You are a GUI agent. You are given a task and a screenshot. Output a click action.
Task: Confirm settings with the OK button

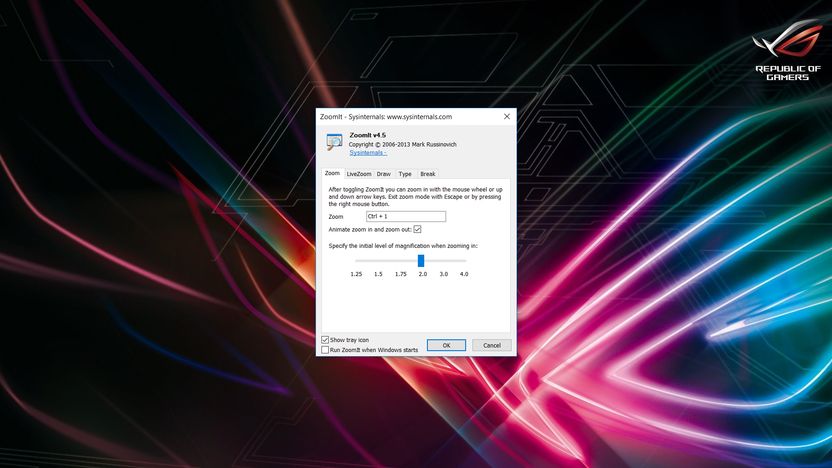tap(446, 345)
